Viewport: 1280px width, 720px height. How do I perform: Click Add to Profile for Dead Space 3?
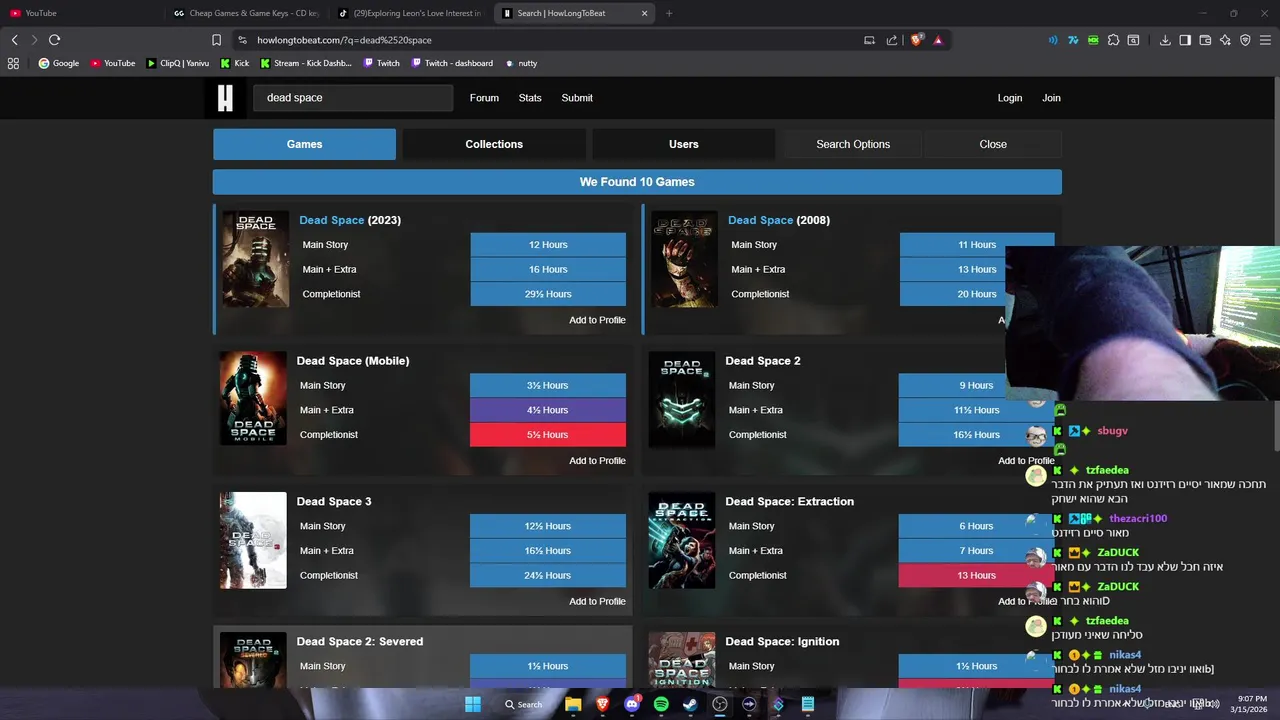tap(597, 602)
